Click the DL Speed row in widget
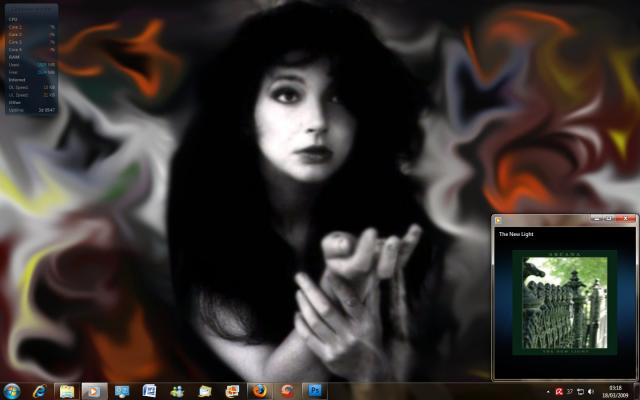This screenshot has height=400, width=640. click(32, 87)
